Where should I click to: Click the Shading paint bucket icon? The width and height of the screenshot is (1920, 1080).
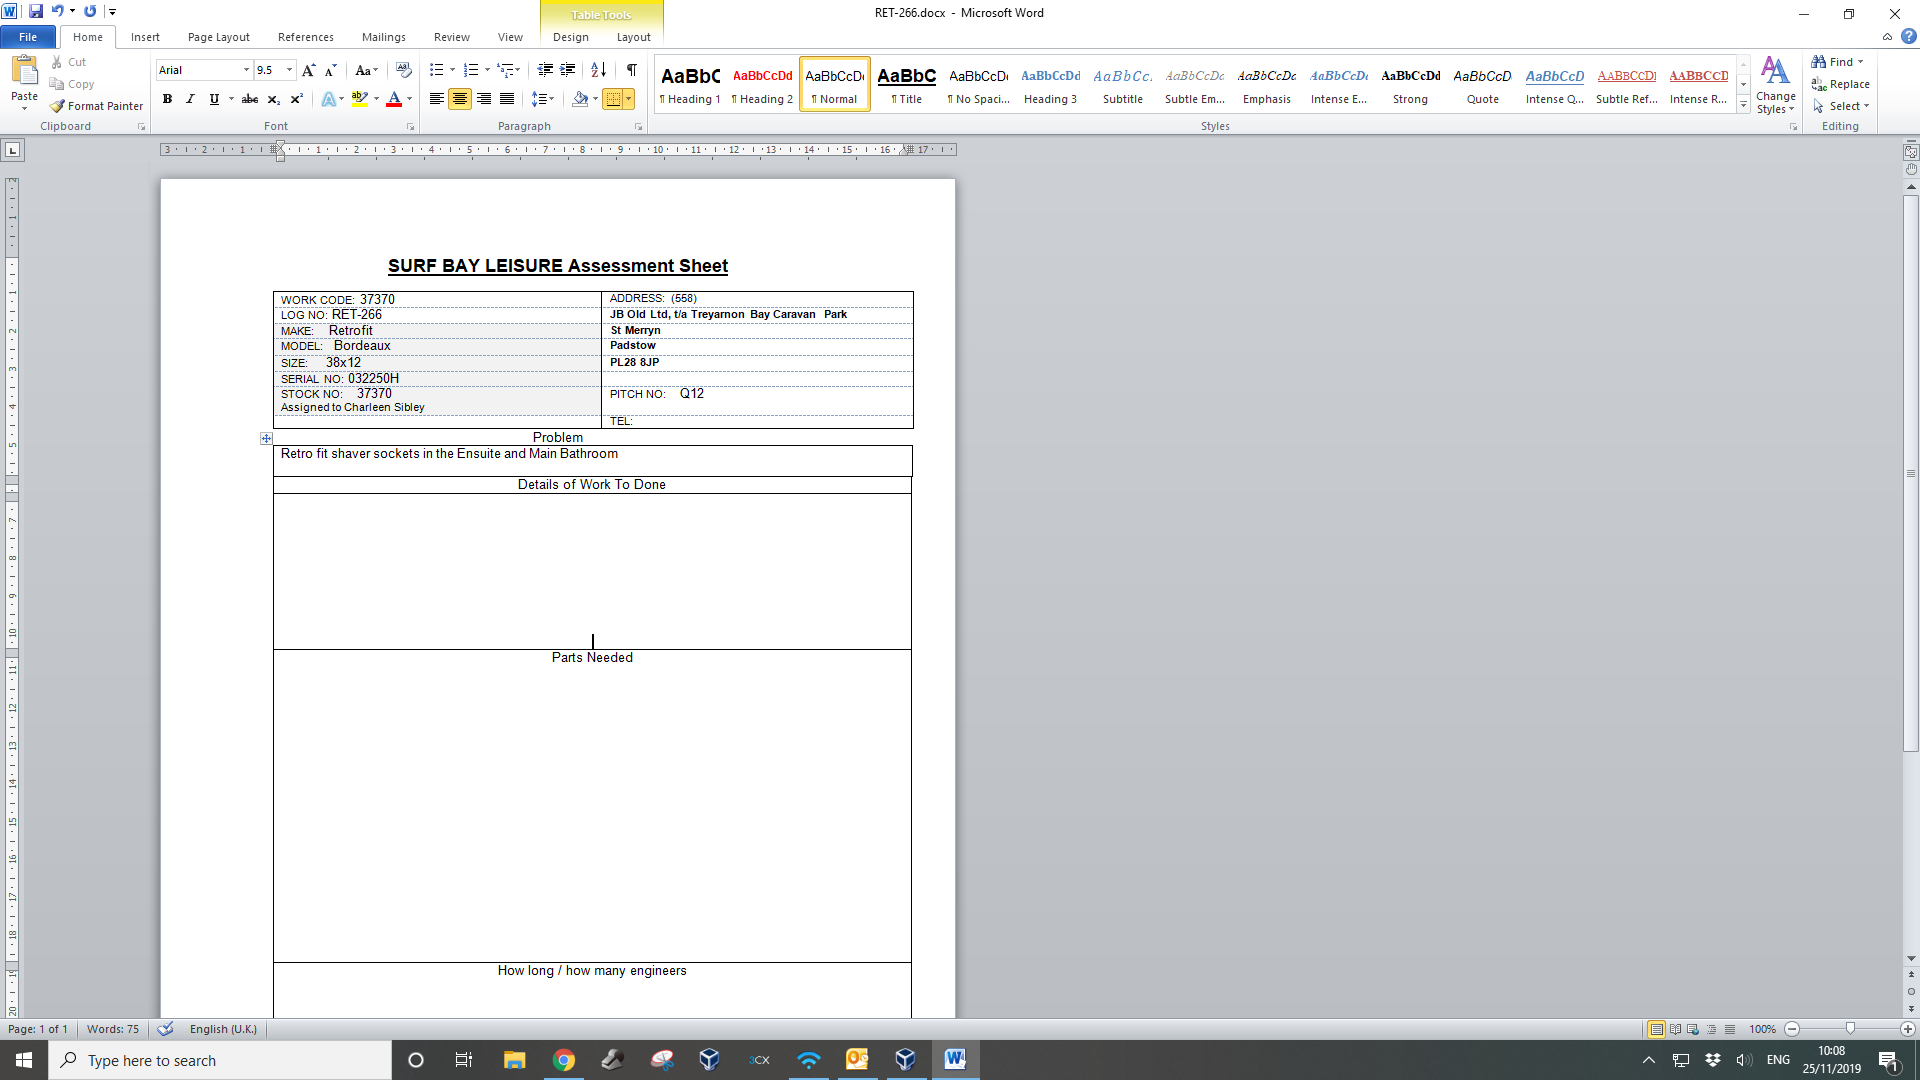click(580, 99)
